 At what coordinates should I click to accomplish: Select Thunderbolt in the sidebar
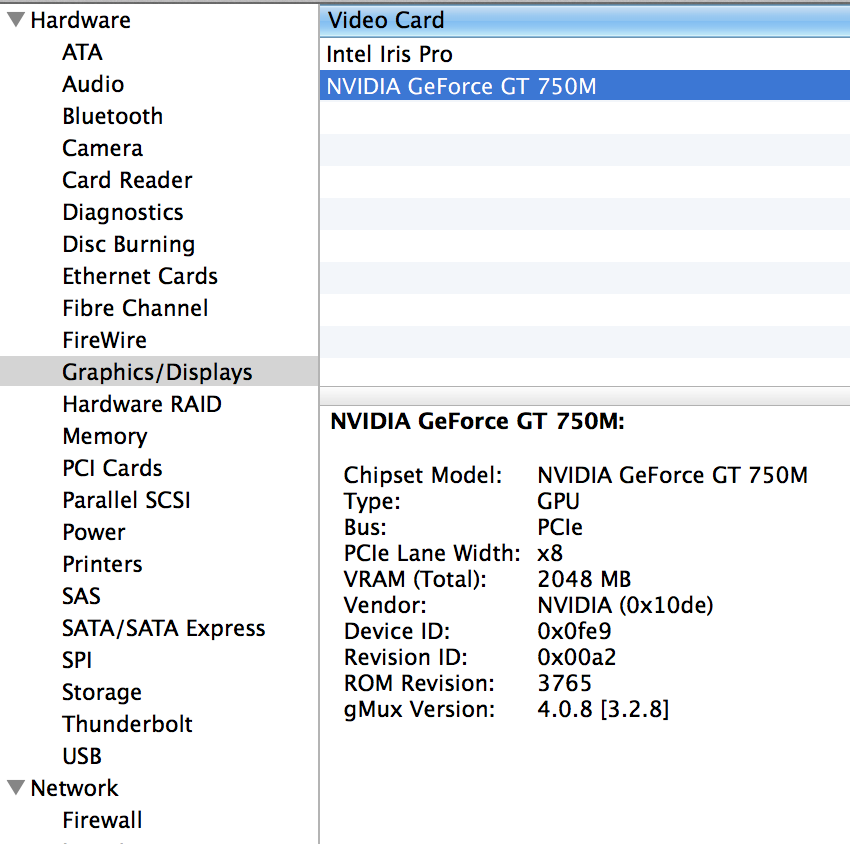tap(127, 724)
